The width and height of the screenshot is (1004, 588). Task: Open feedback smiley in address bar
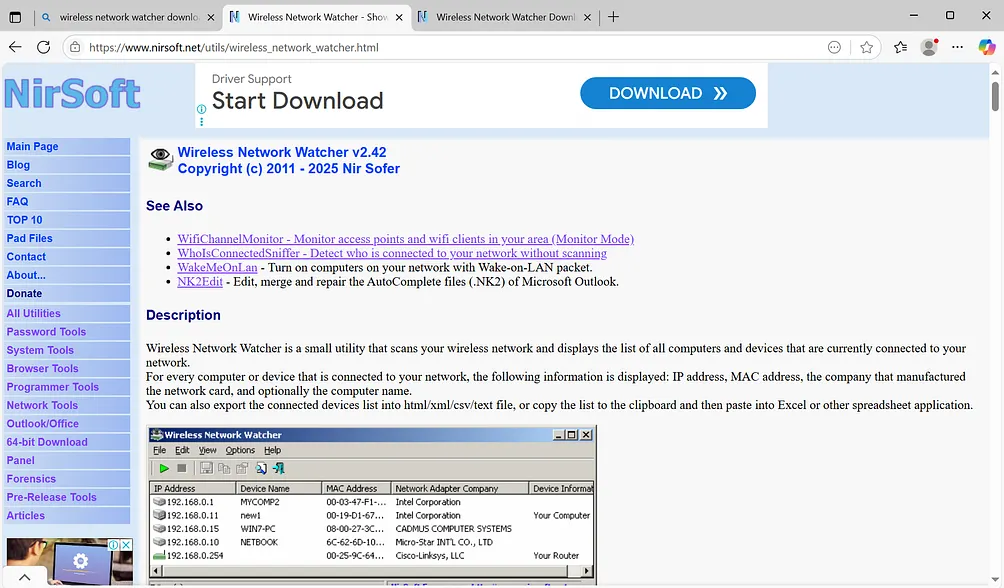pyautogui.click(x=834, y=47)
